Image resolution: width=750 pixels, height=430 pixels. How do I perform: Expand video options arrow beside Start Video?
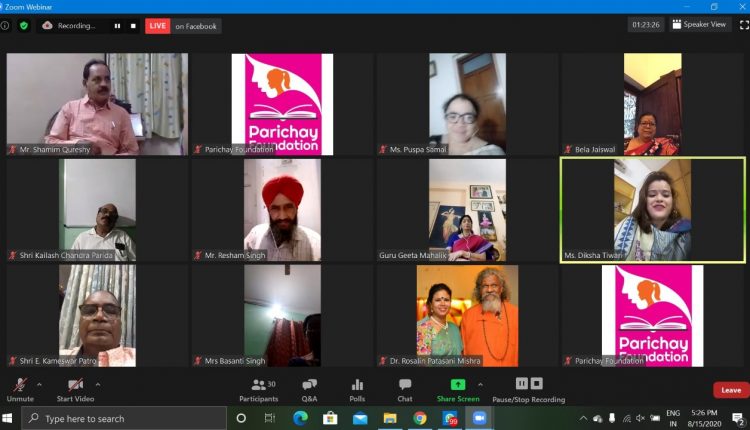point(97,384)
